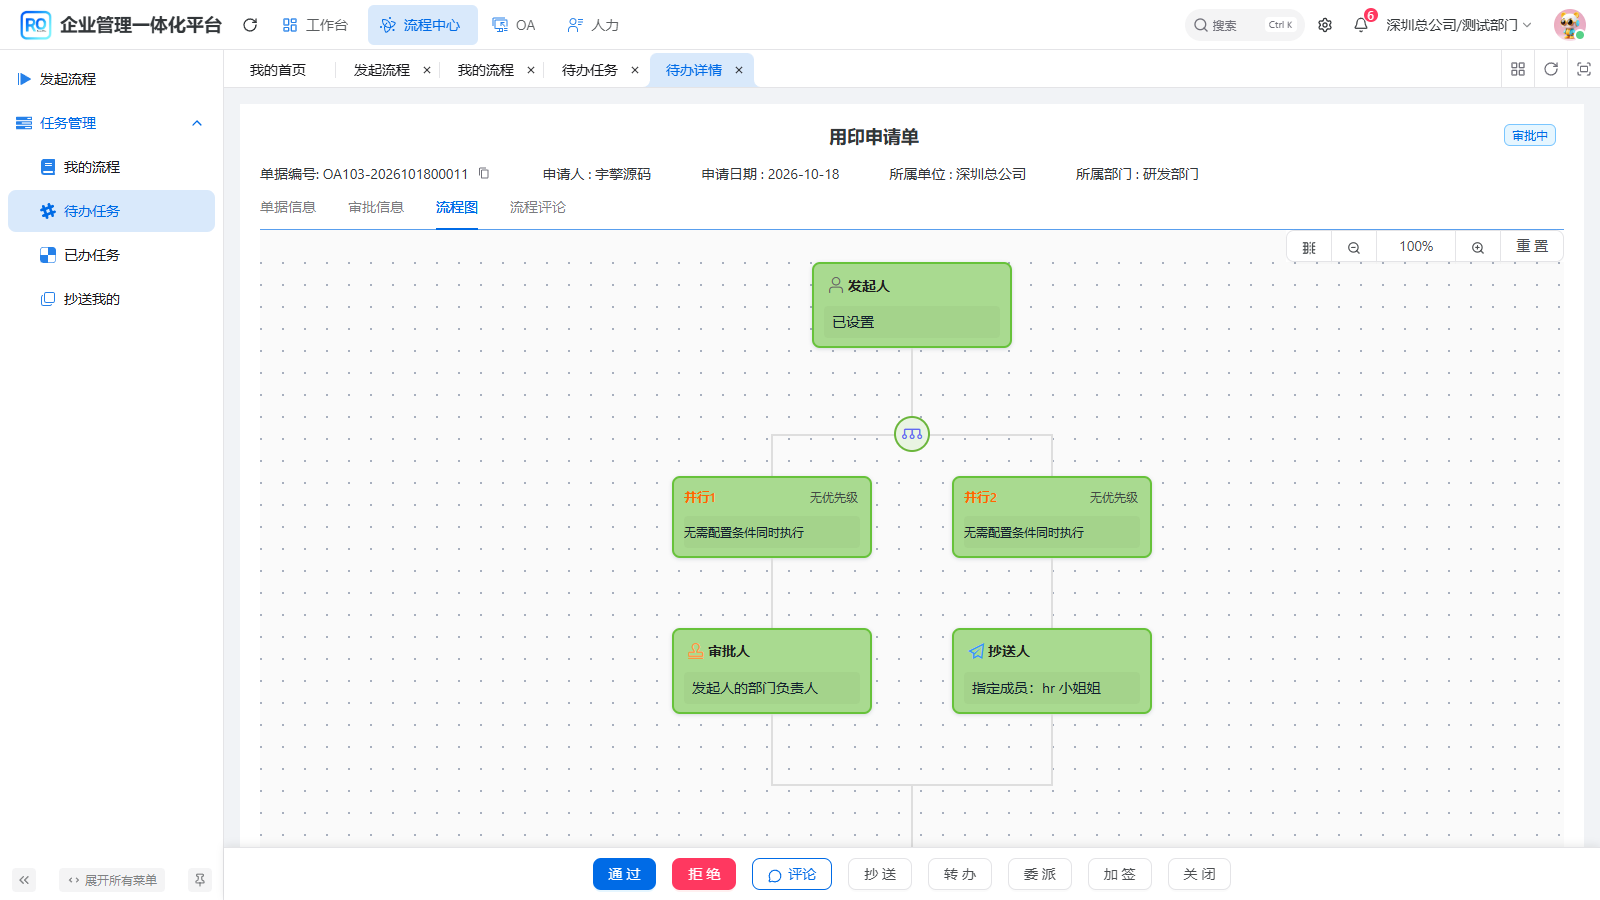The height and width of the screenshot is (900, 1600).
Task: Pin the sidebar menu
Action: (x=200, y=880)
